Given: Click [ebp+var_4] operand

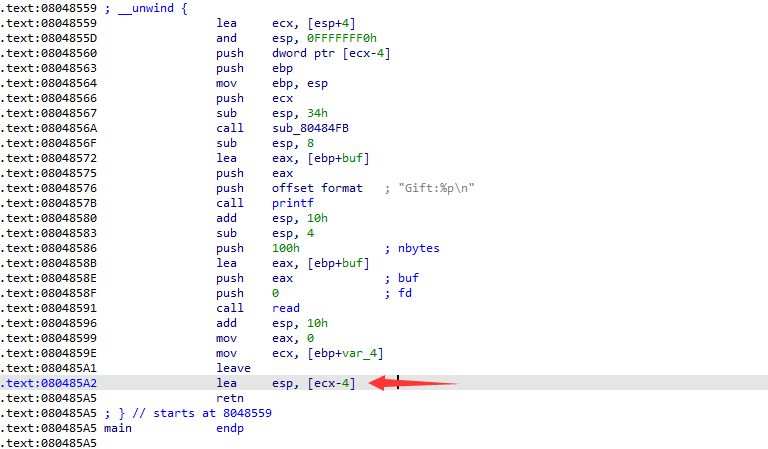Looking at the screenshot, I should [x=345, y=353].
